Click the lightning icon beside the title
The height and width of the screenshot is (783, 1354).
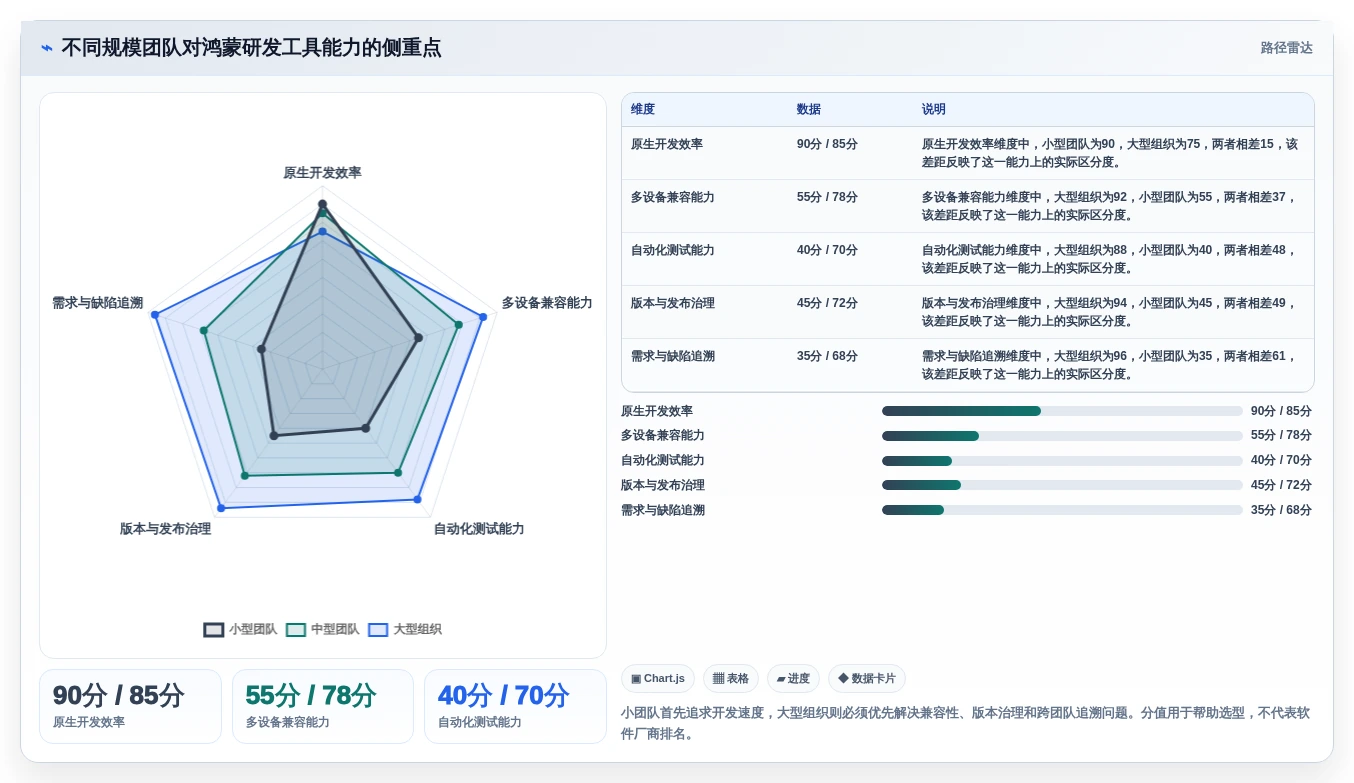pos(47,48)
